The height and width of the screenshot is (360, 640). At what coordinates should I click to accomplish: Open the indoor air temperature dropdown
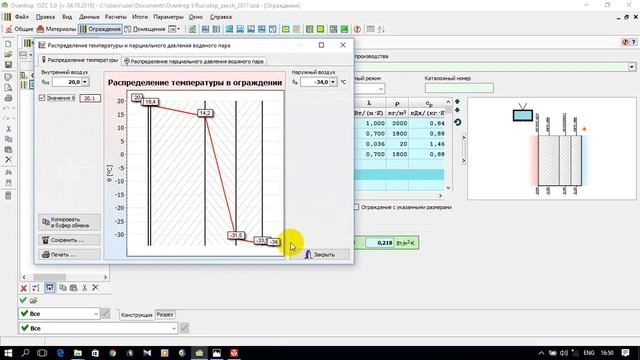pyautogui.click(x=85, y=82)
